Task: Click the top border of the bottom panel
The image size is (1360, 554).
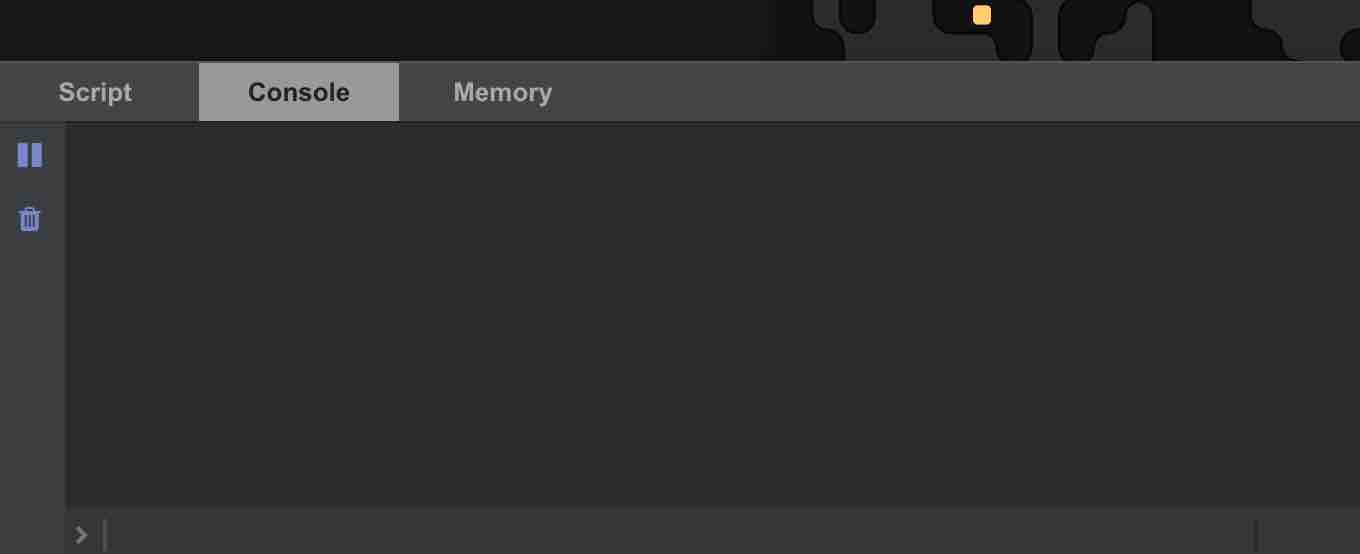Action: [680, 61]
